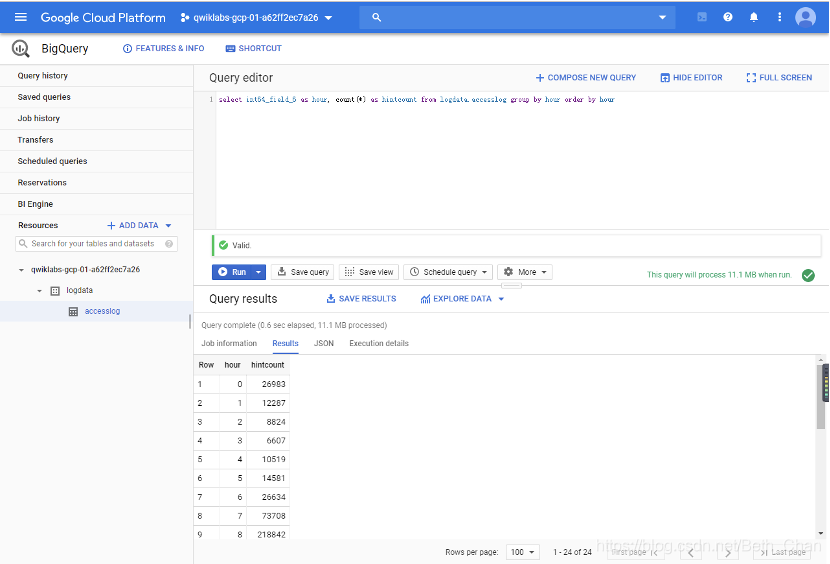Viewport: 830px width, 564px height.
Task: Open Reservations
Action: pos(42,183)
